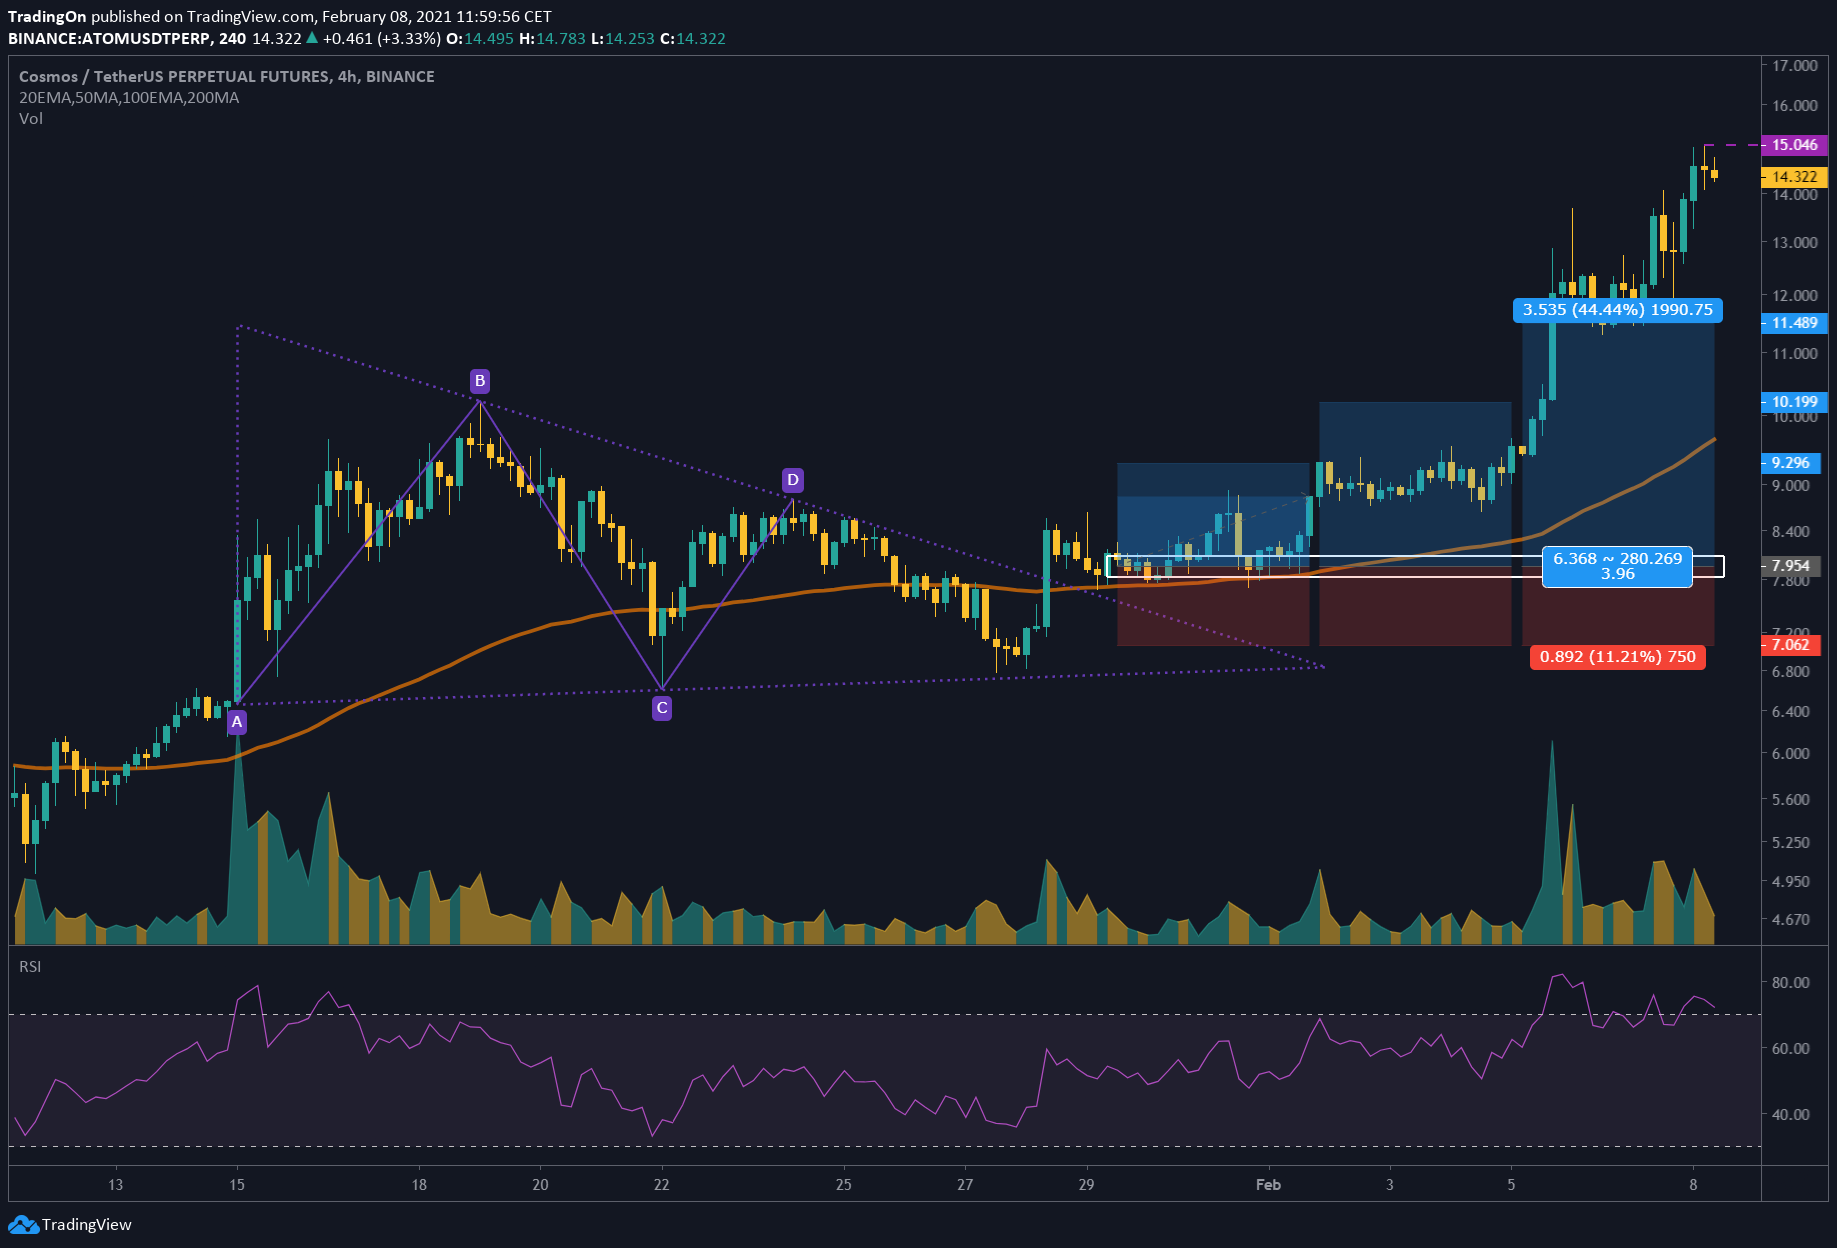Click the RSI pane label
This screenshot has height=1248, width=1837.
click(x=30, y=966)
